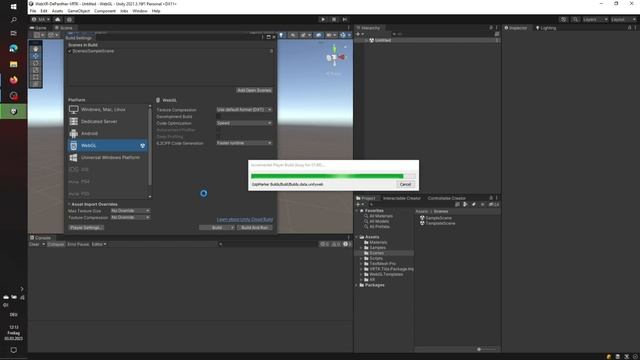
Task: Switch to the Lighting tab
Action: [546, 28]
